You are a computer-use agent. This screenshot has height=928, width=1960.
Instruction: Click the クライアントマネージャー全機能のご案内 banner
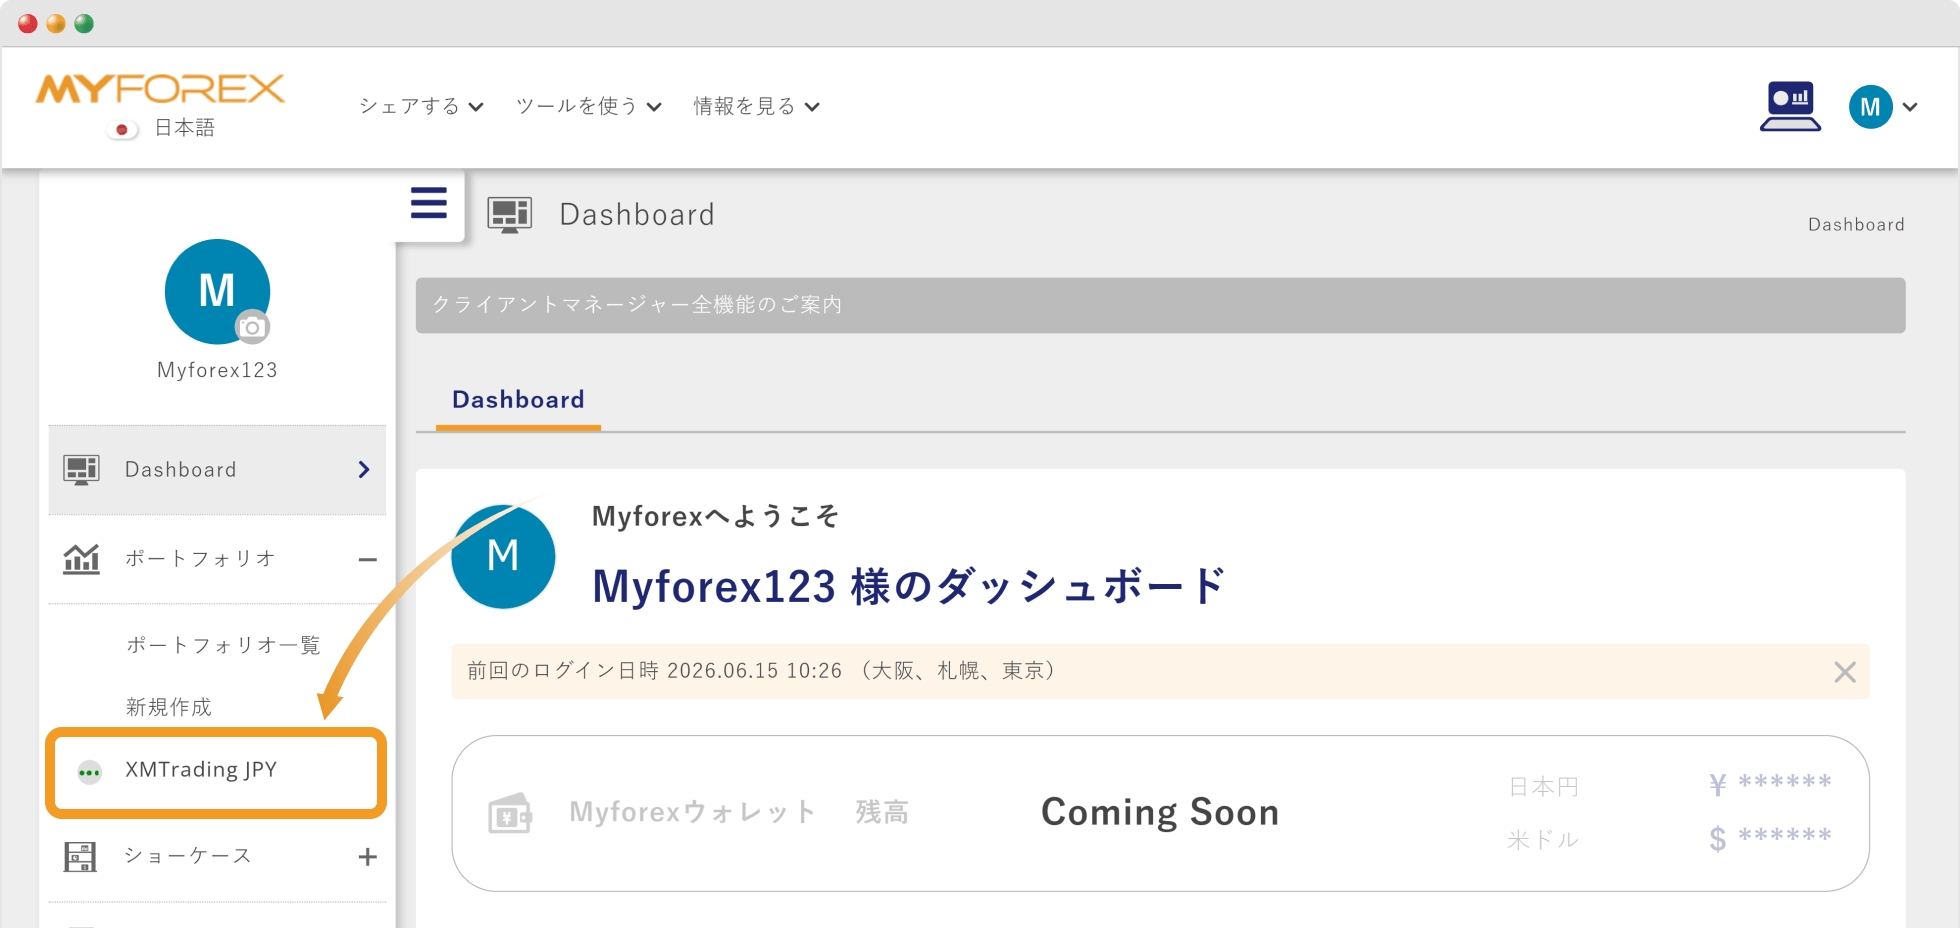pos(1160,305)
